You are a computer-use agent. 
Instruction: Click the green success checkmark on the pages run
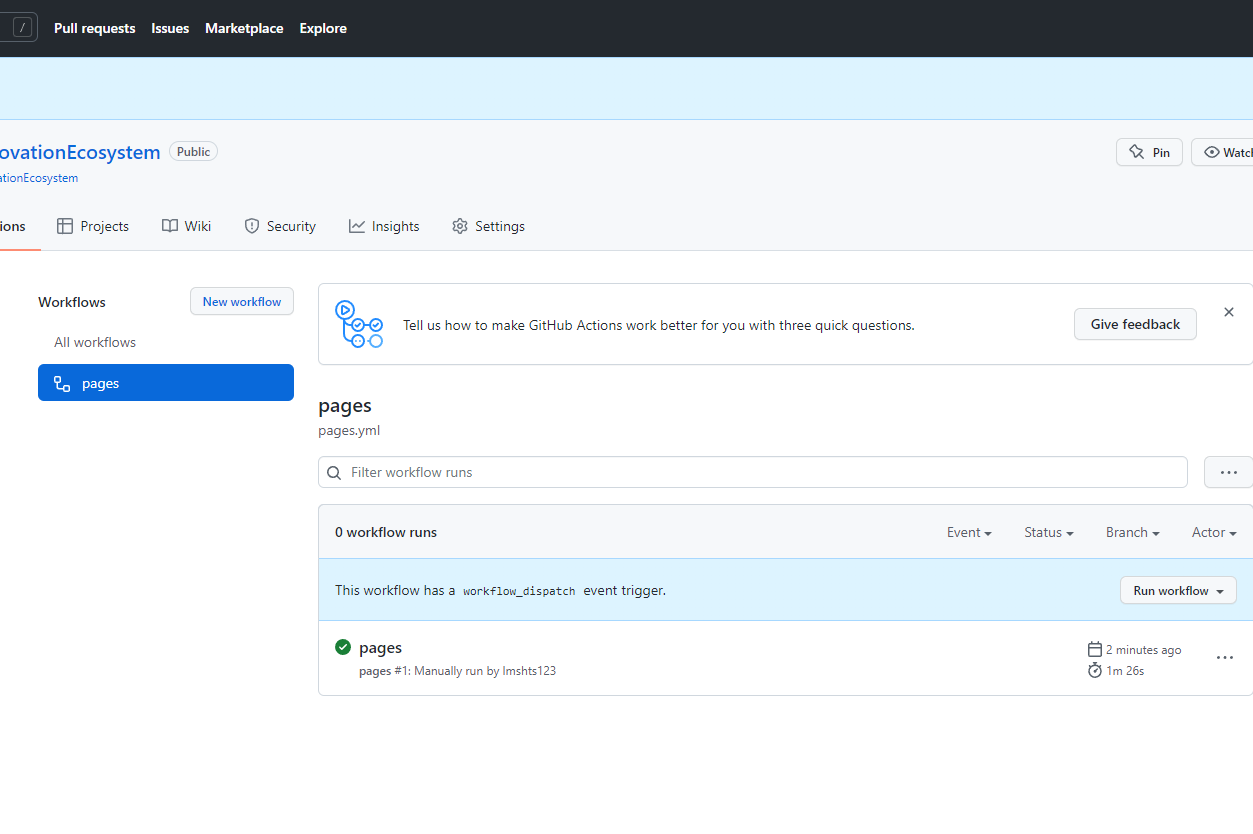click(x=341, y=647)
